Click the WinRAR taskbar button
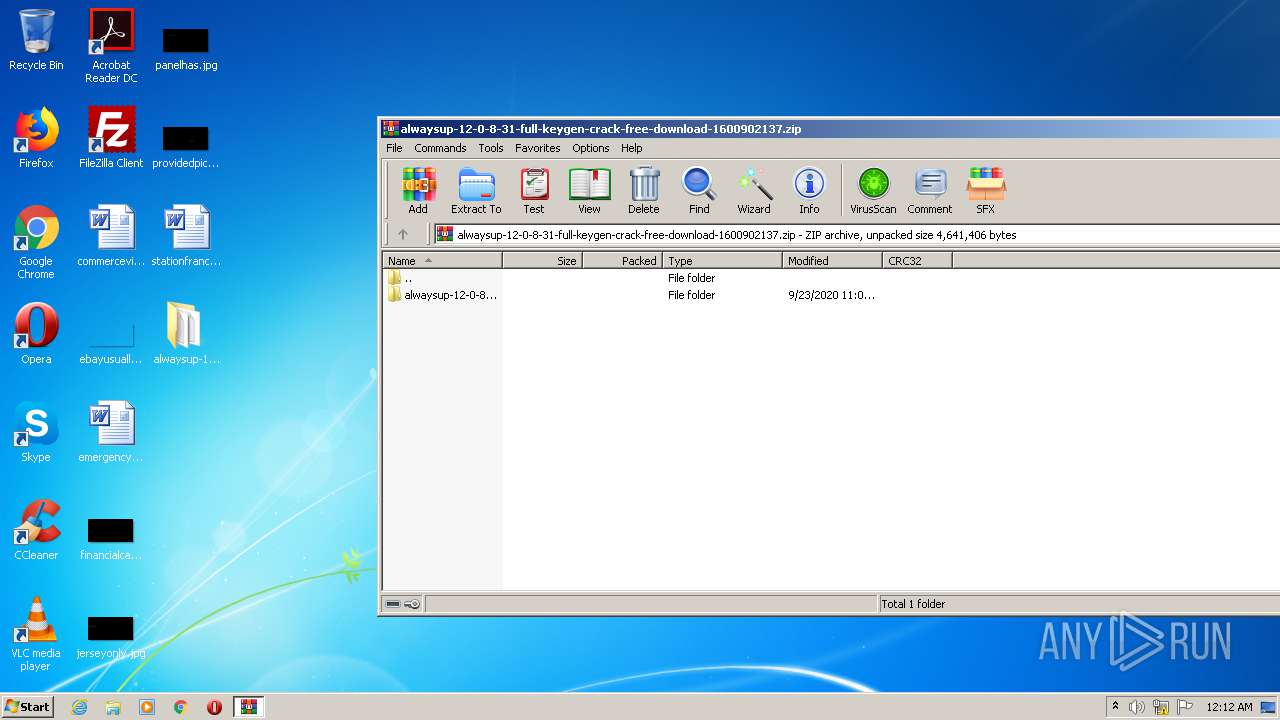 pyautogui.click(x=249, y=707)
